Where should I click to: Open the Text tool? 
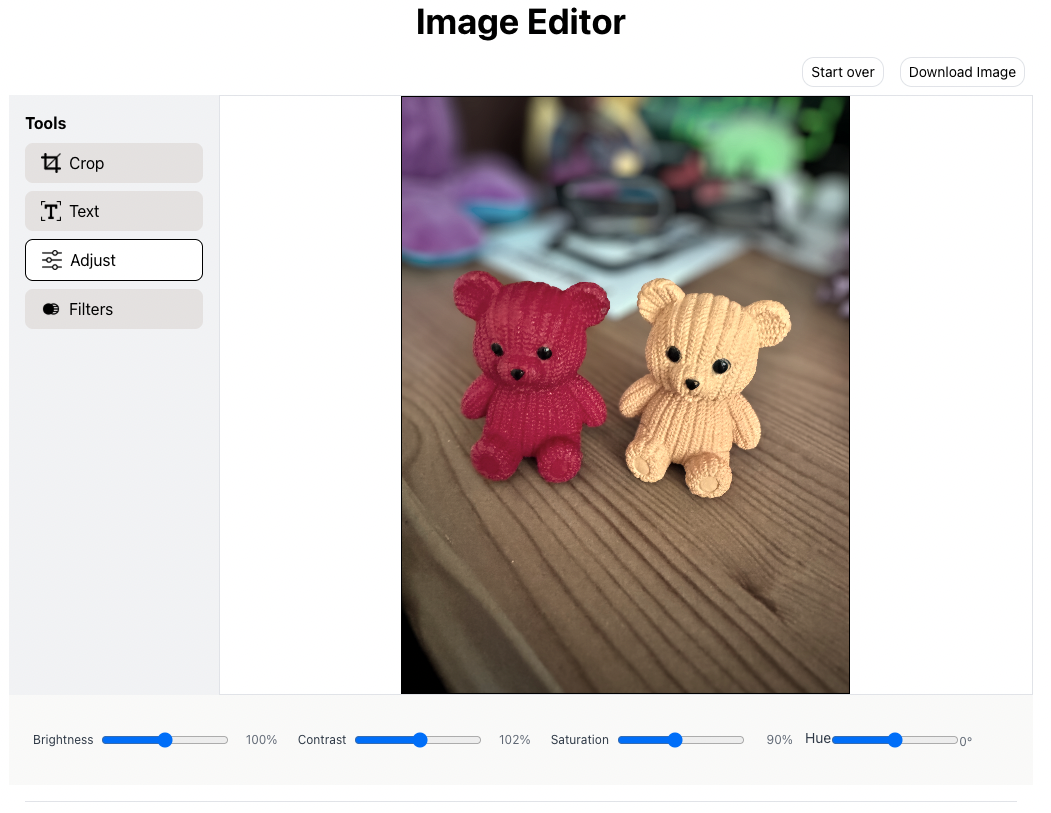pyautogui.click(x=113, y=211)
